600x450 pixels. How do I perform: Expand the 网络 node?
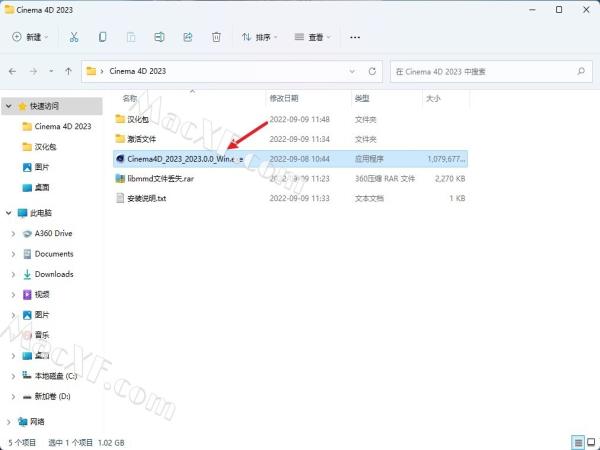tap(9, 422)
